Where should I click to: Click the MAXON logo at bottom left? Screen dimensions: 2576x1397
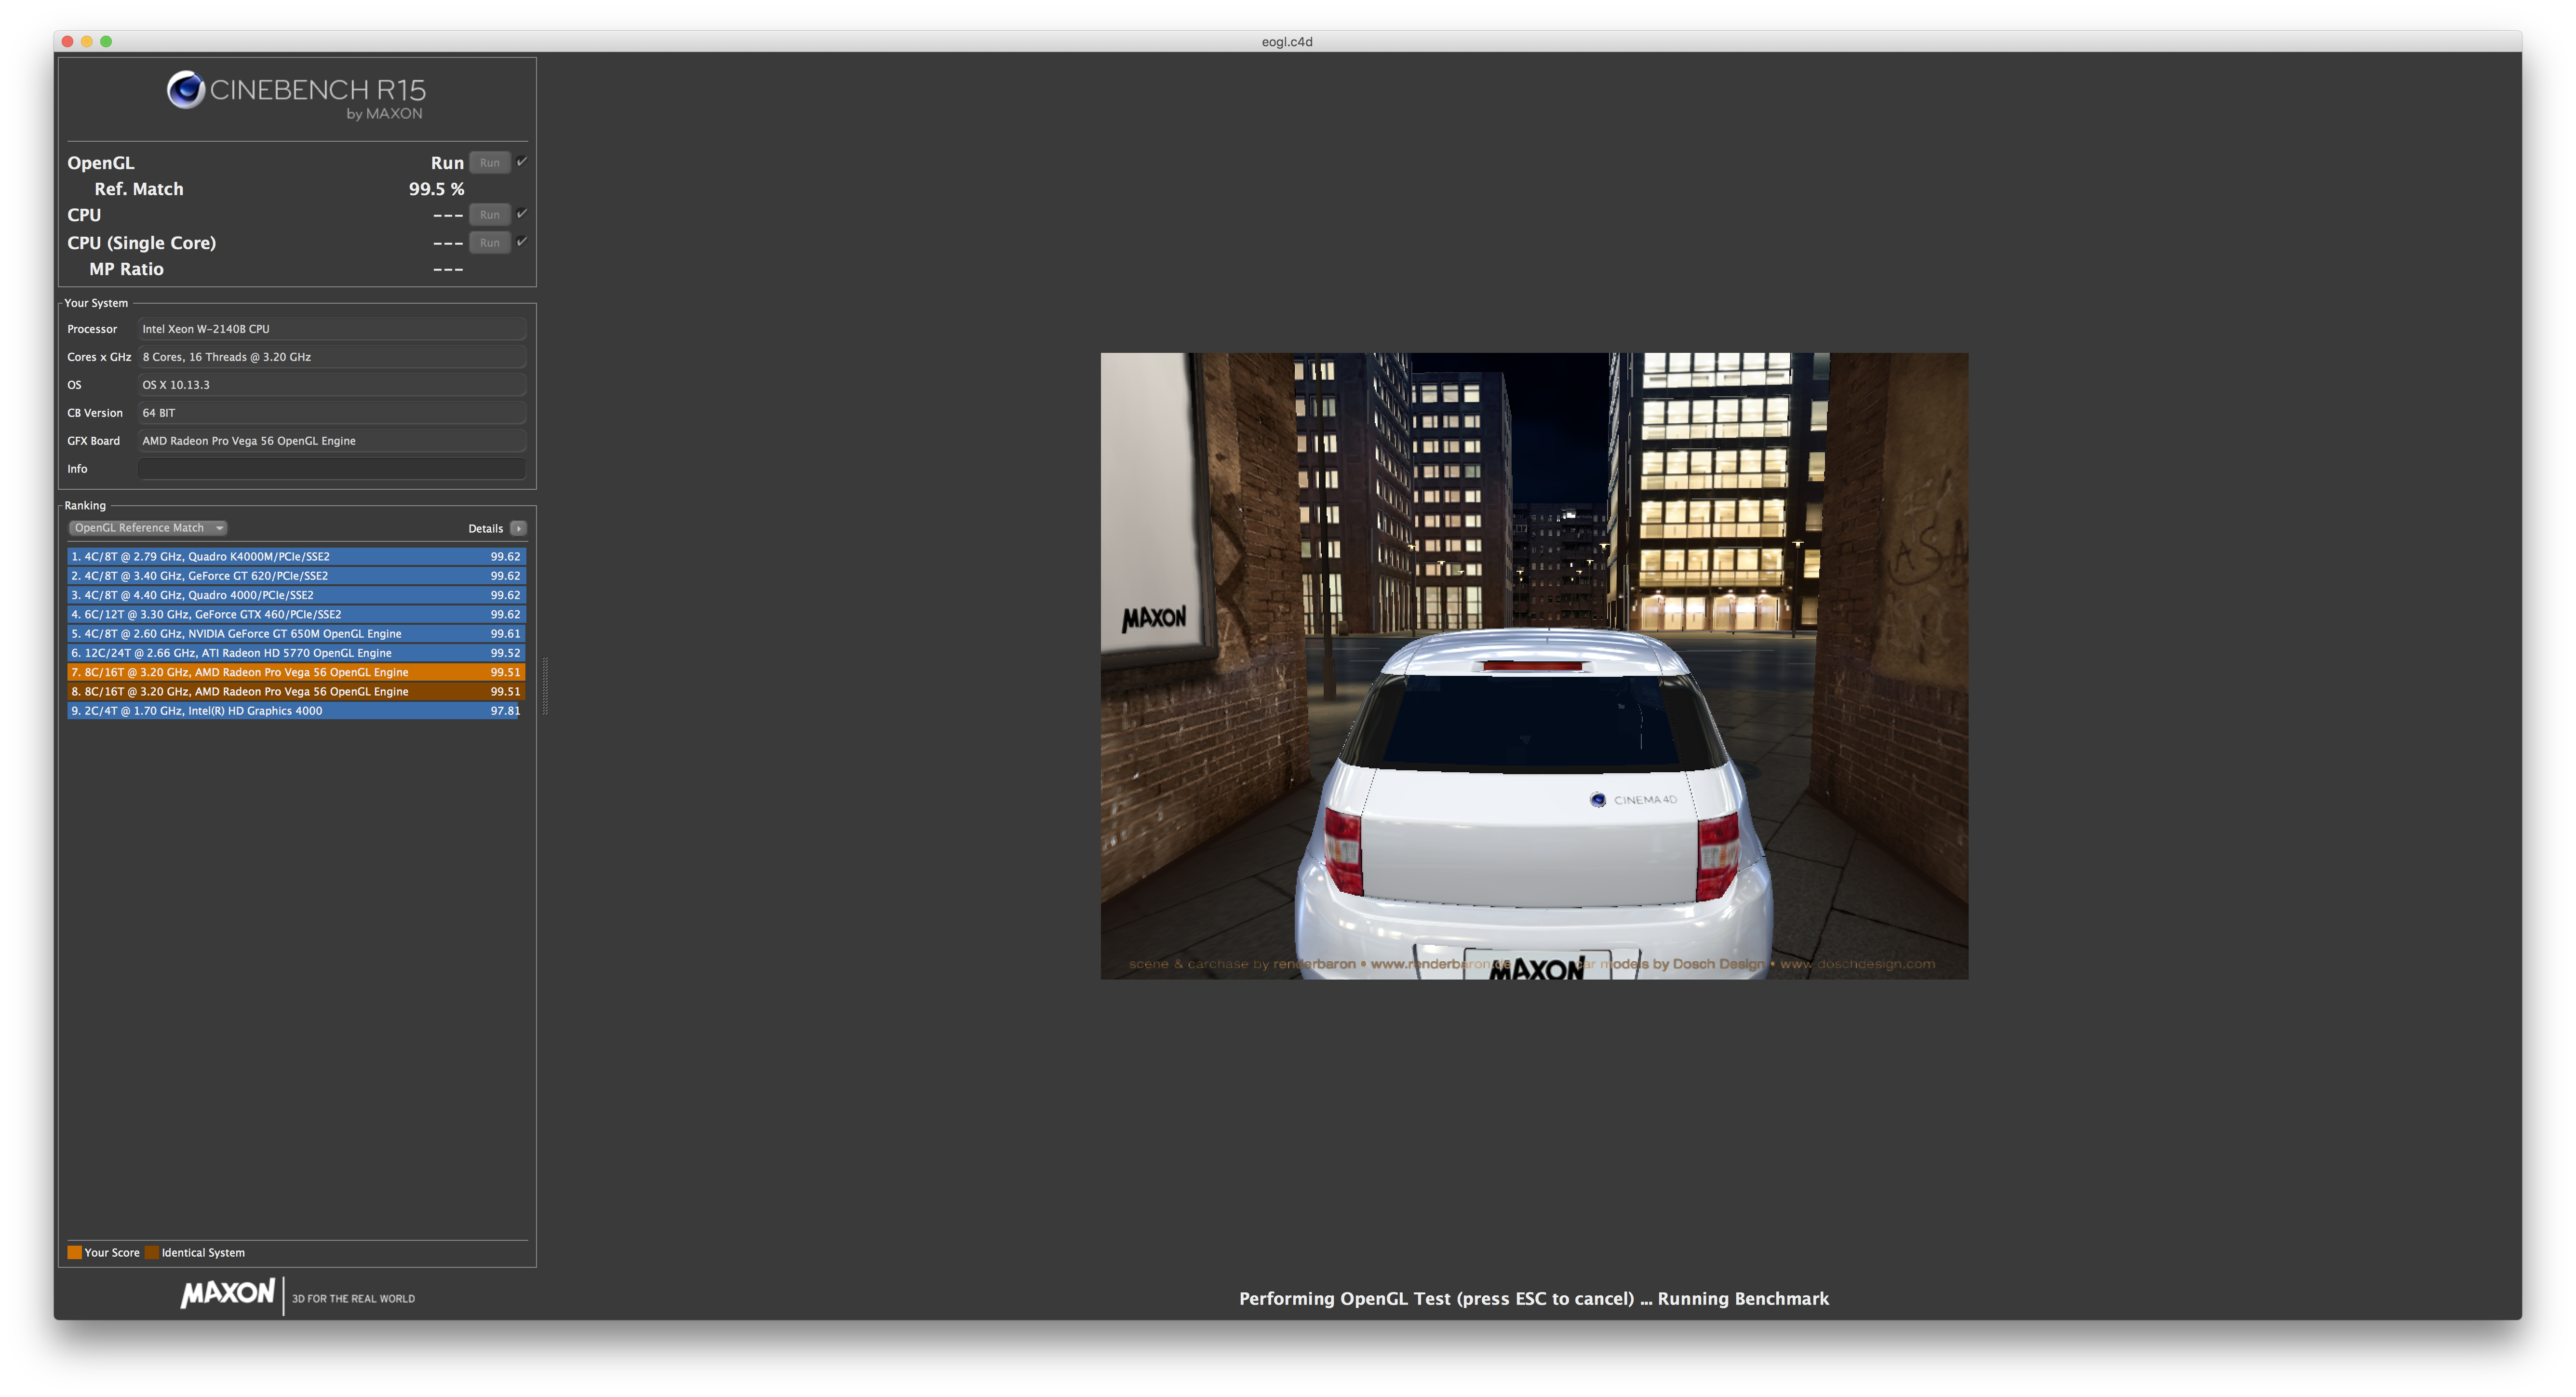click(228, 1294)
